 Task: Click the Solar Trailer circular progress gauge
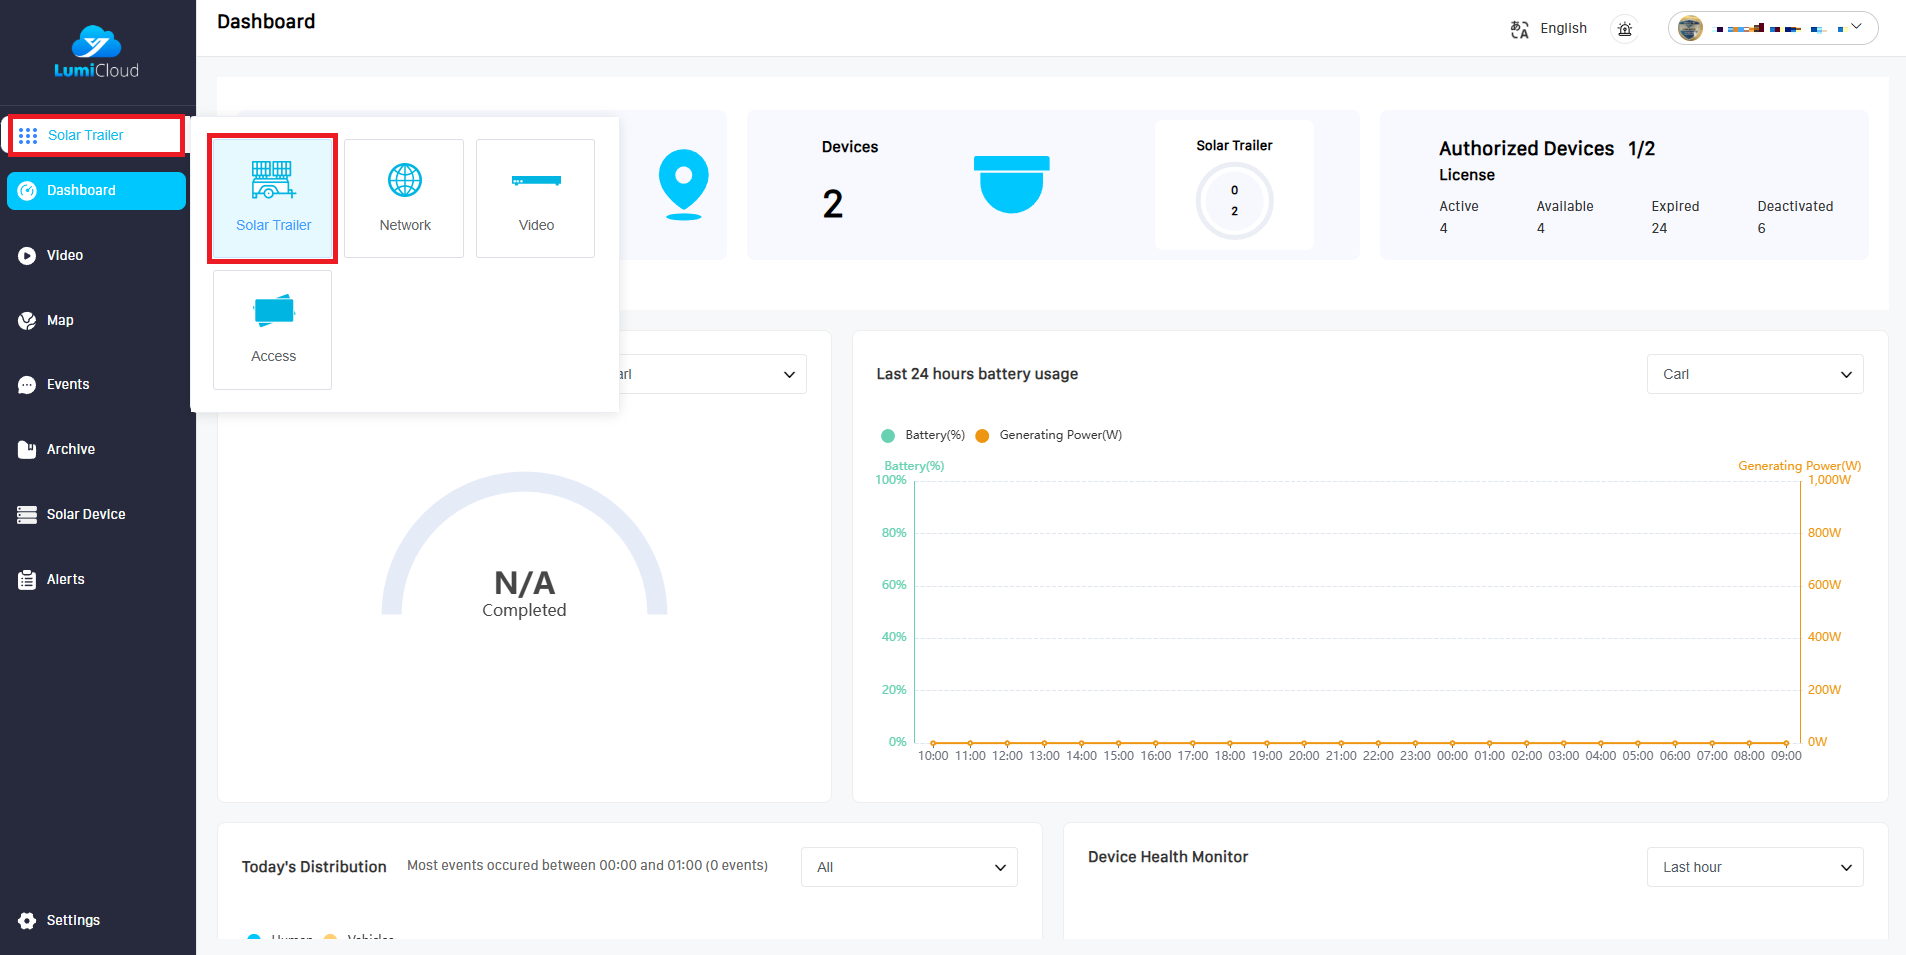pos(1234,201)
